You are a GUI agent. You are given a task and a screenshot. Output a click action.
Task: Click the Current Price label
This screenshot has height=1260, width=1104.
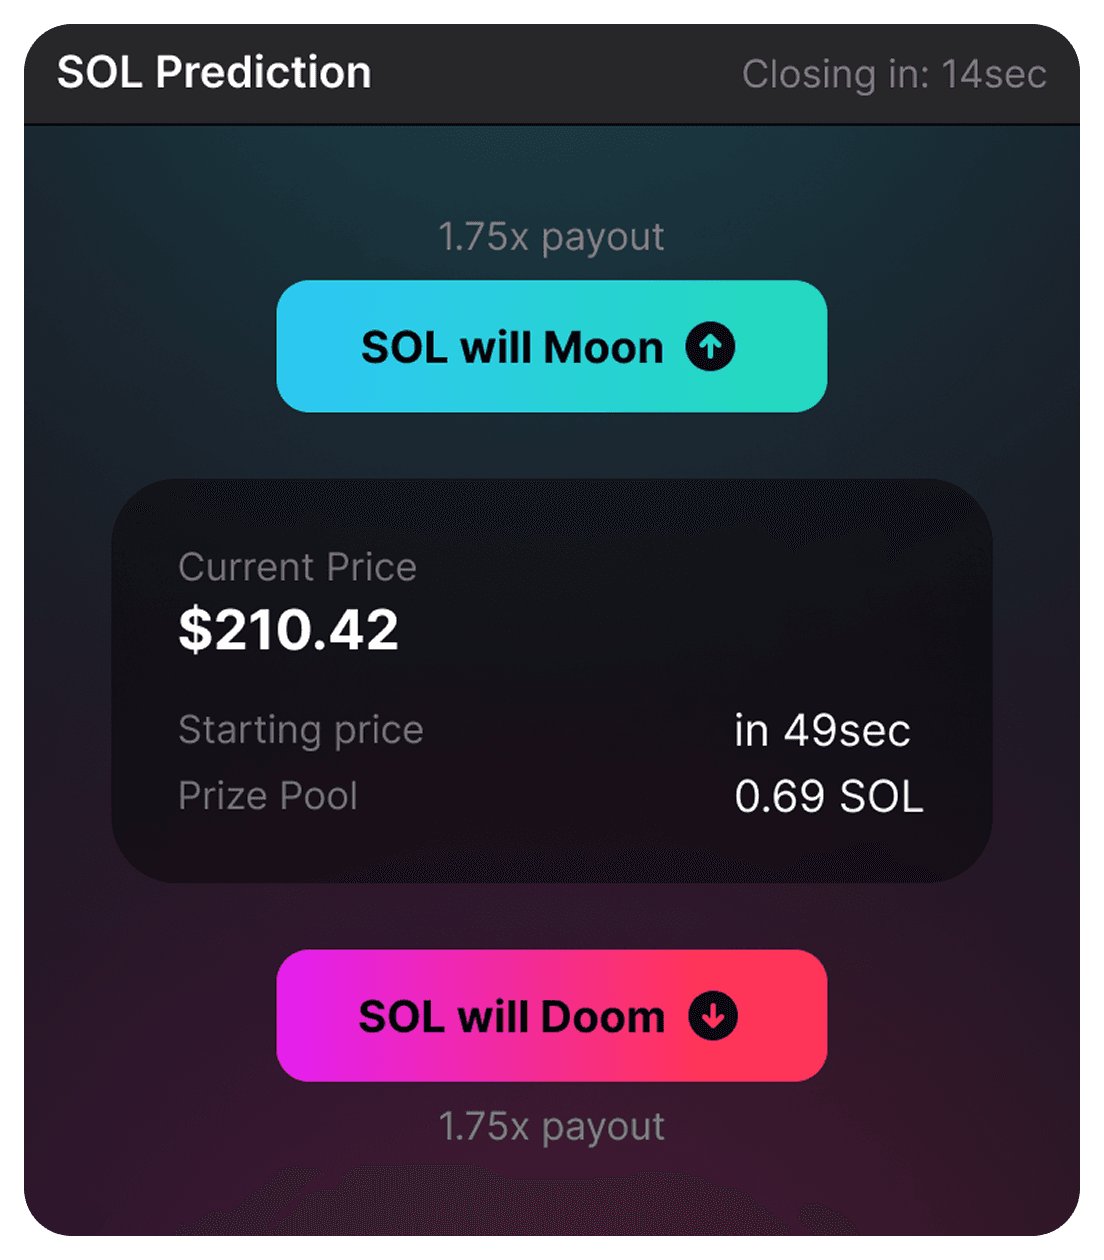click(x=297, y=566)
